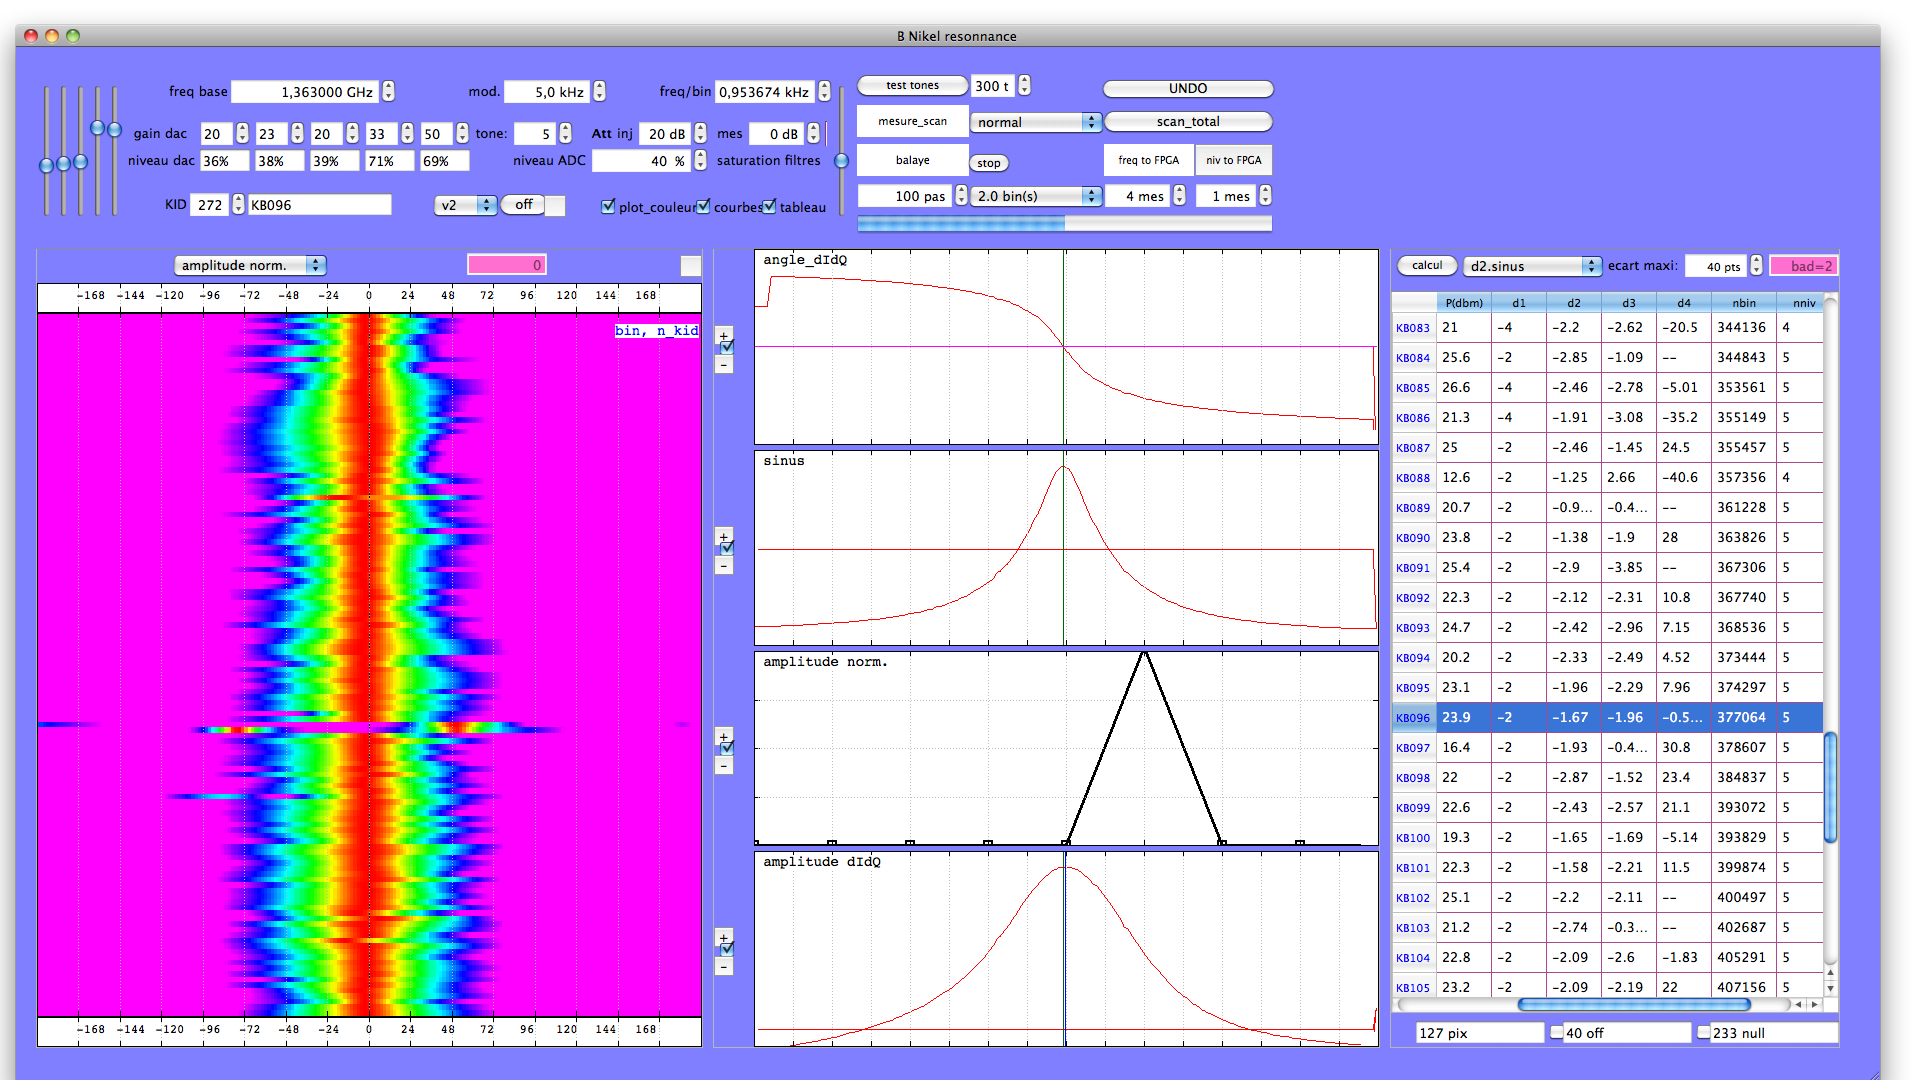1920x1080 pixels.
Task: Toggle the plot_couleur checkbox
Action: tap(608, 206)
